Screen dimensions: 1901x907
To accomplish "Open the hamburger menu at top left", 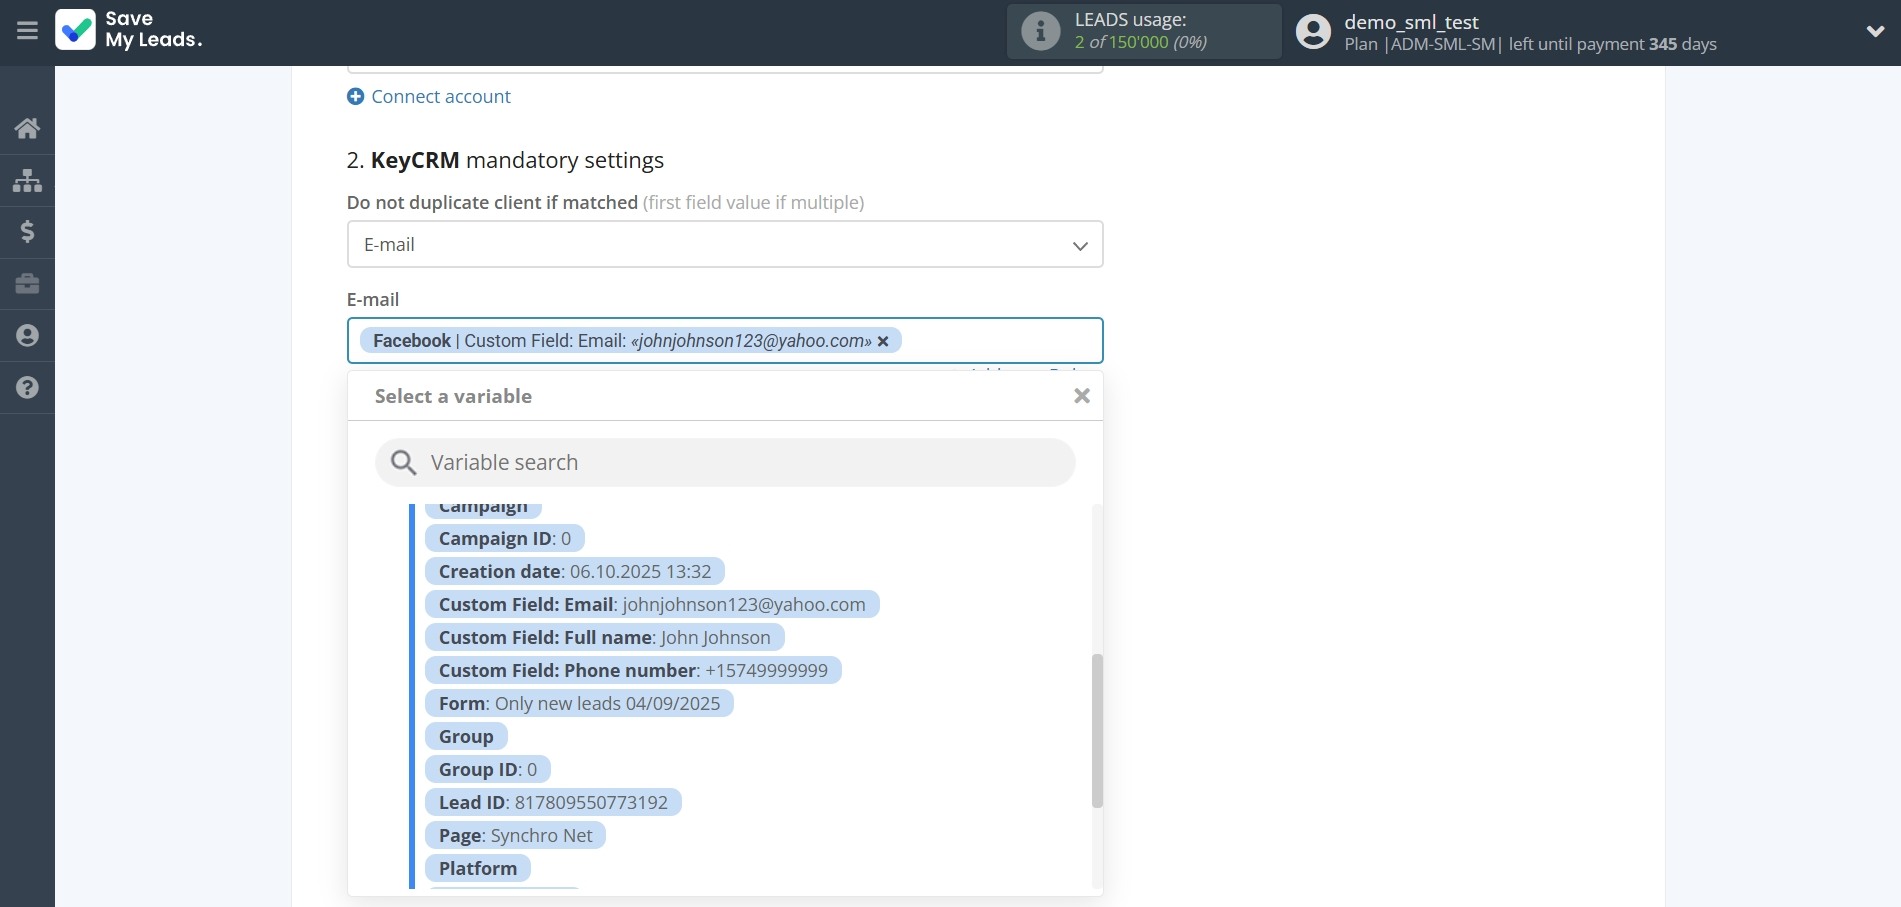I will pyautogui.click(x=26, y=31).
